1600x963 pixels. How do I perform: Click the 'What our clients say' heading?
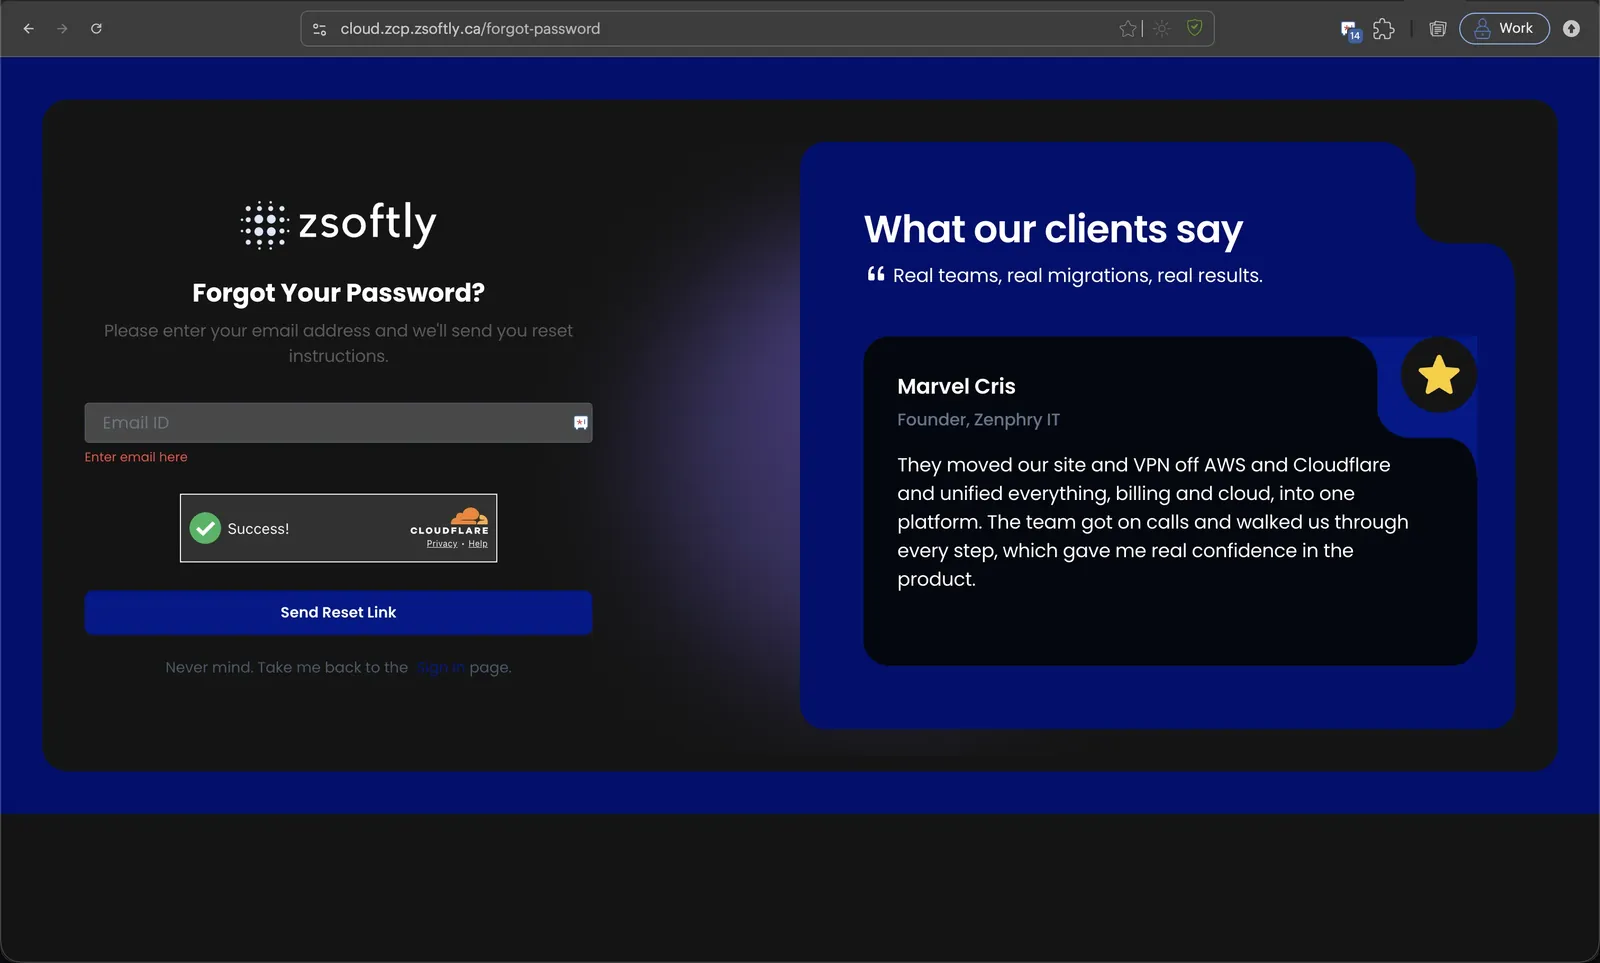(x=1053, y=229)
